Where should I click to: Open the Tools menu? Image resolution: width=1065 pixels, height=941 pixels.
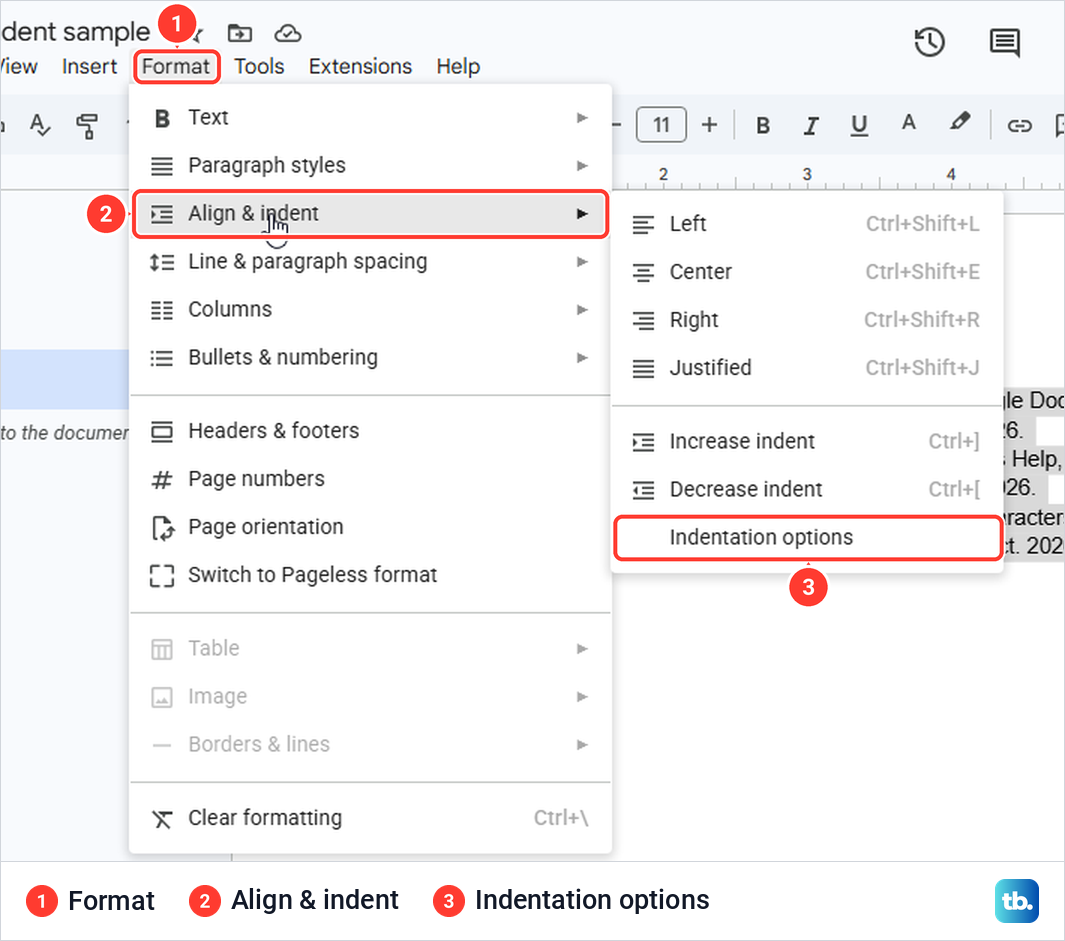[x=259, y=67]
